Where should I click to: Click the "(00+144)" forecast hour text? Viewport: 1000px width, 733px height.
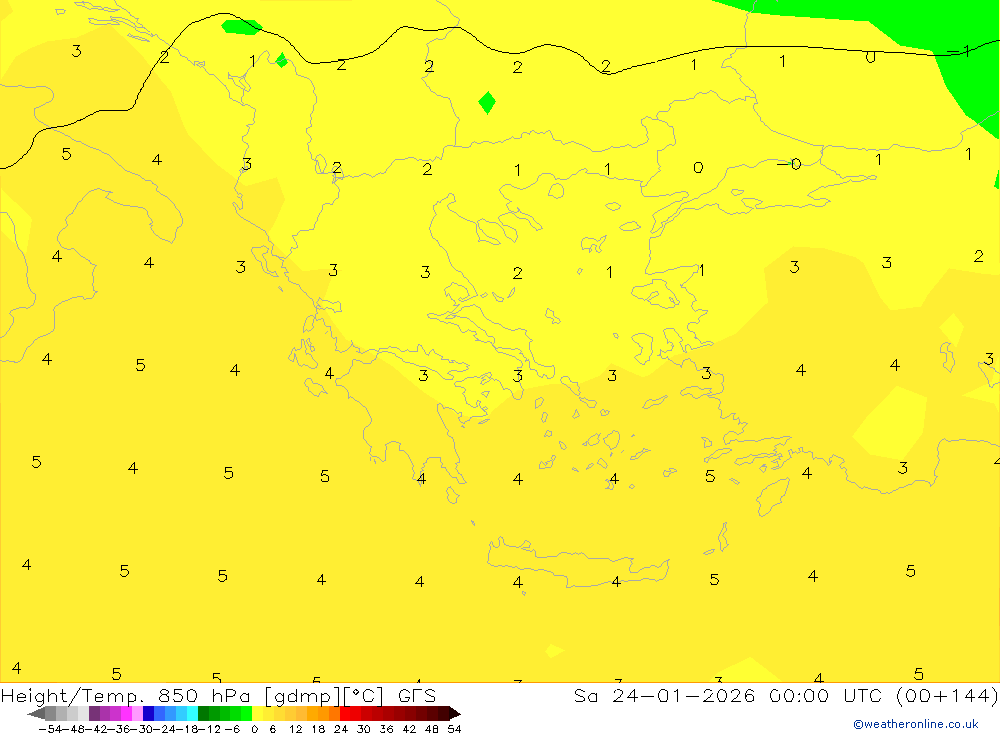(947, 695)
